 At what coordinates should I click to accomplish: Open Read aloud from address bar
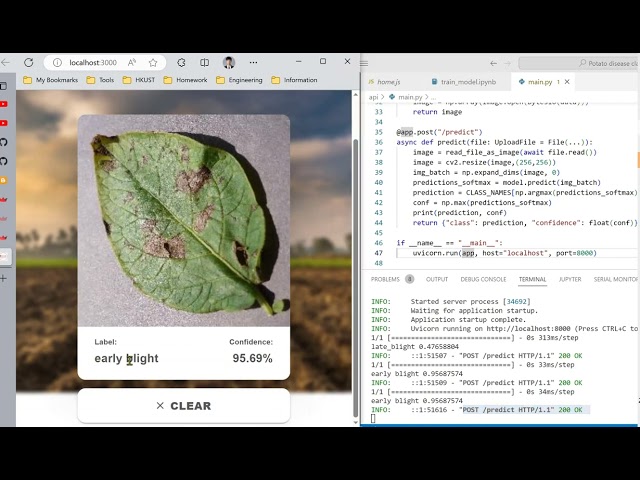[x=132, y=62]
